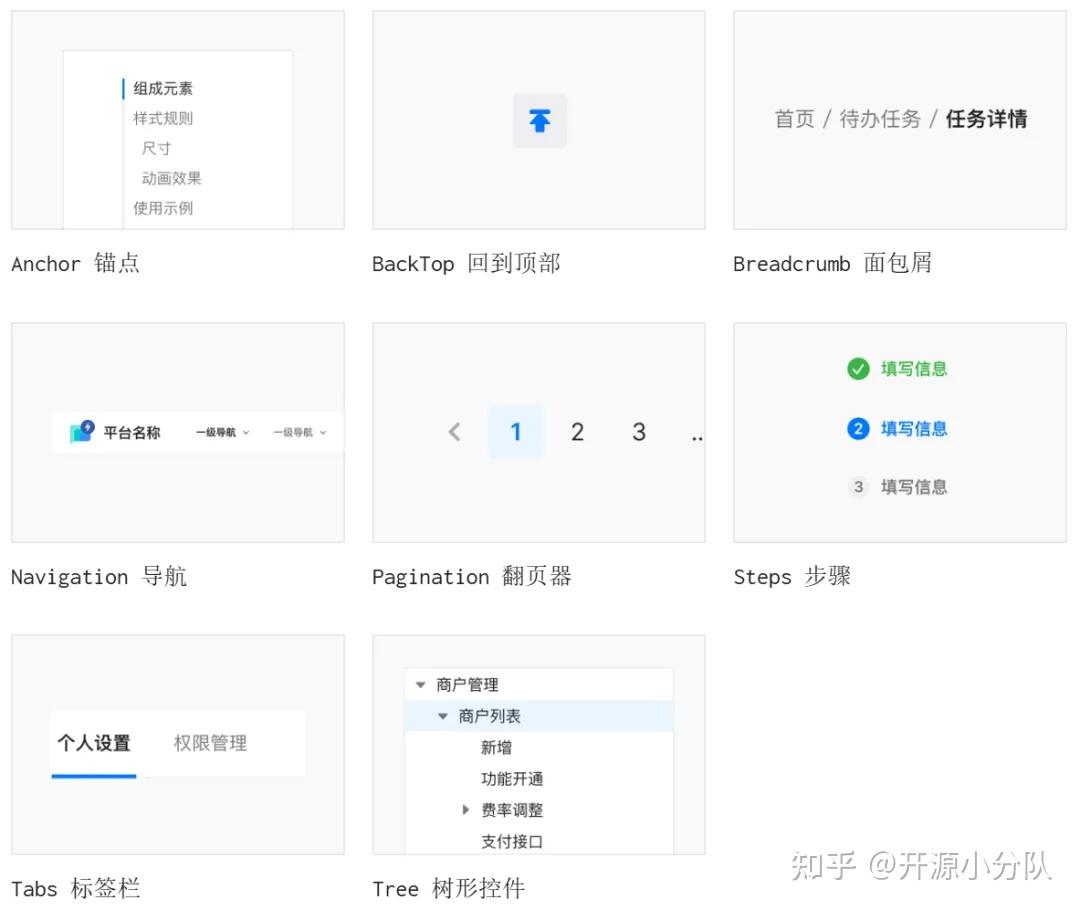Image resolution: width=1080 pixels, height=910 pixels.
Task: Click the green checkmark on completed 填写信息 step
Action: 858,368
